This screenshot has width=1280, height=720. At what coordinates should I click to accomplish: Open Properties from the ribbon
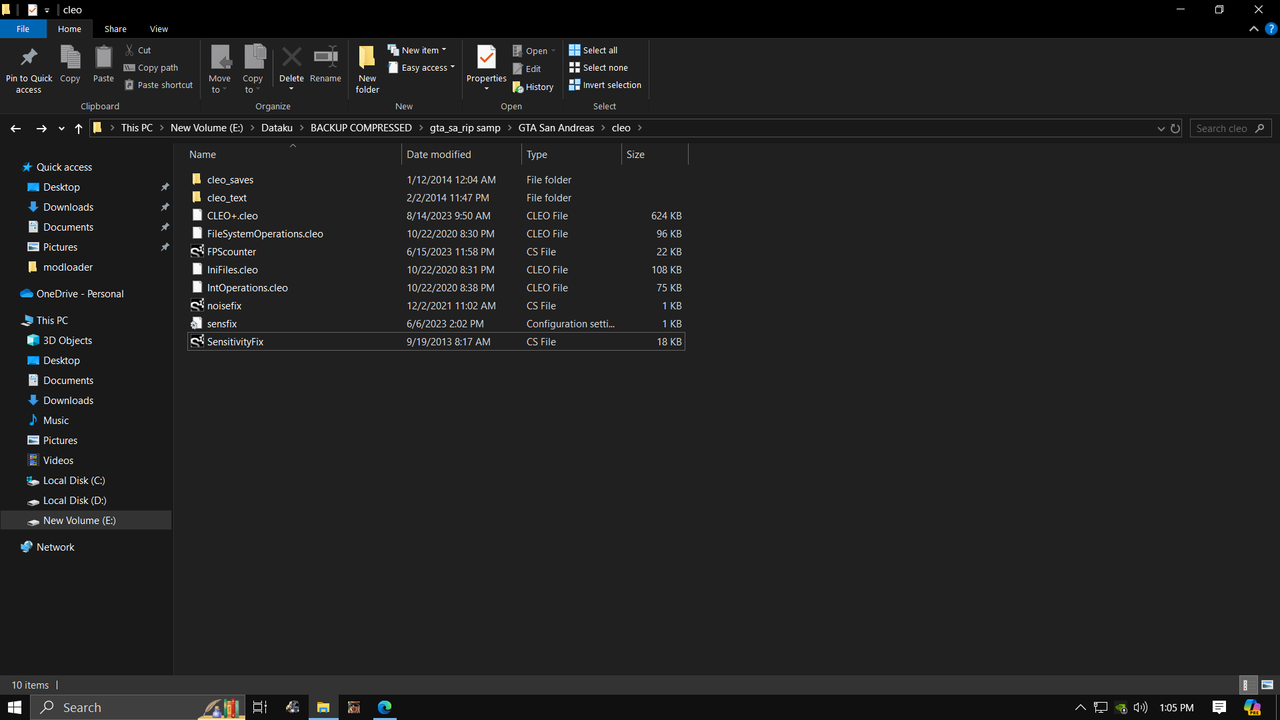click(x=486, y=66)
